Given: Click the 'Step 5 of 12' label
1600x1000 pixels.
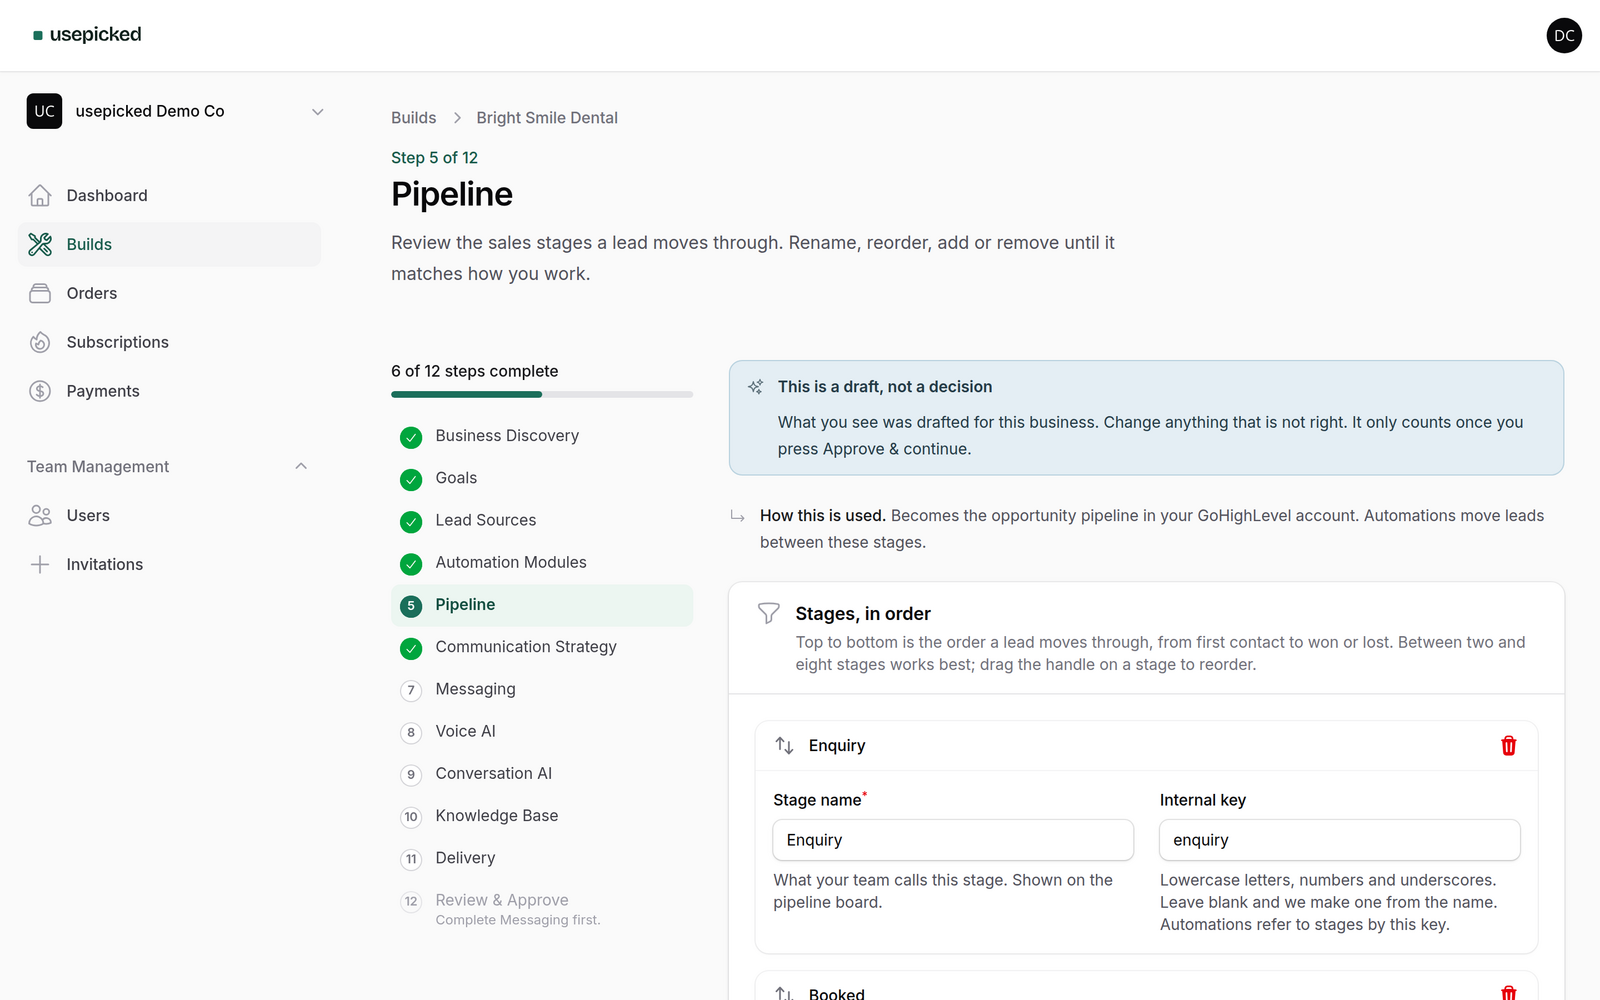Looking at the screenshot, I should 434,157.
